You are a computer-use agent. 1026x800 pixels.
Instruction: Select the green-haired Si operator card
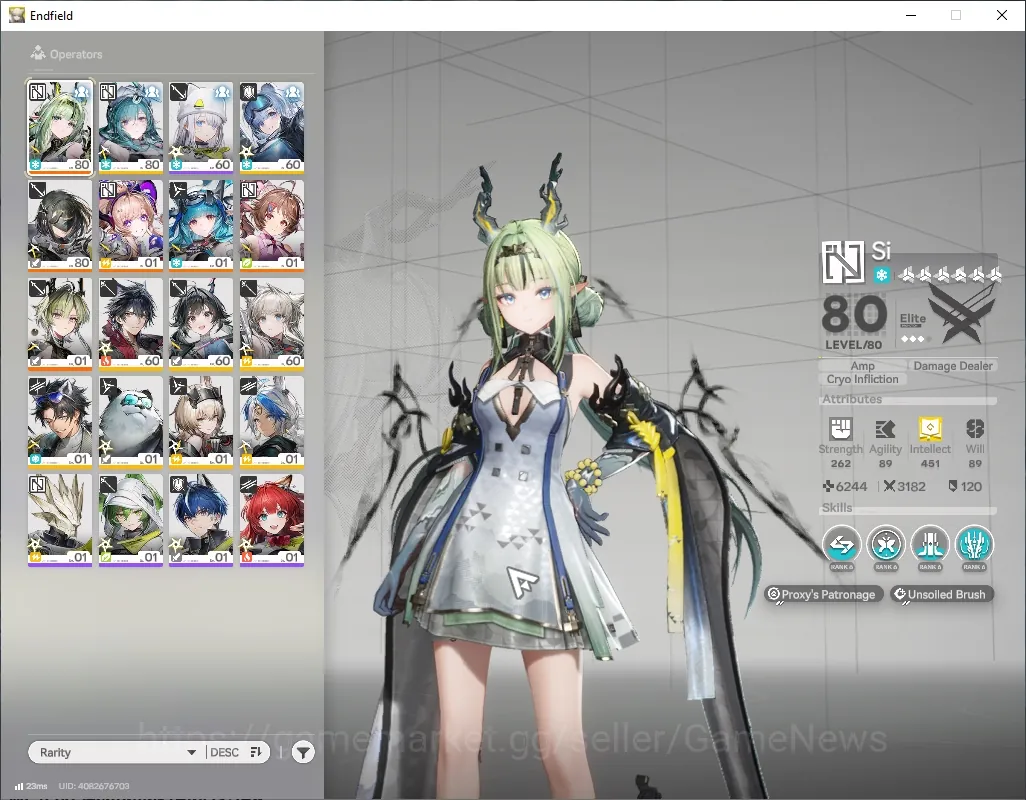(60, 128)
